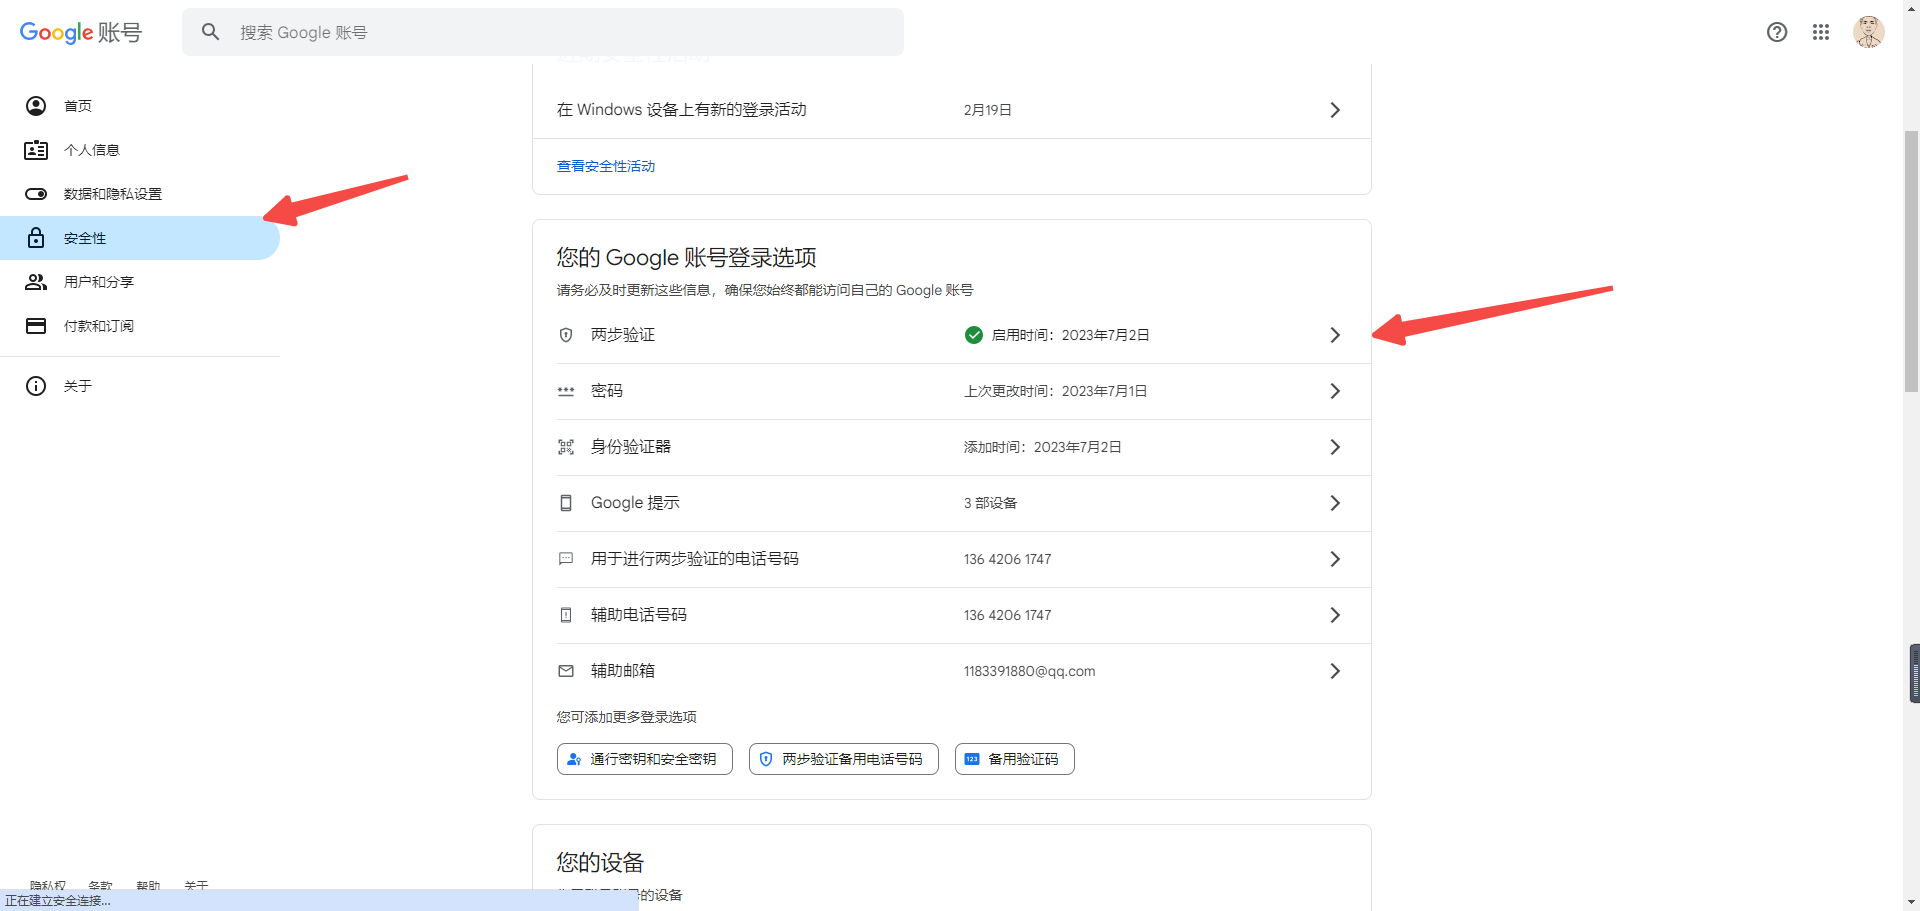1920x911 pixels.
Task: Click the 您的设备 section heading
Action: click(600, 862)
